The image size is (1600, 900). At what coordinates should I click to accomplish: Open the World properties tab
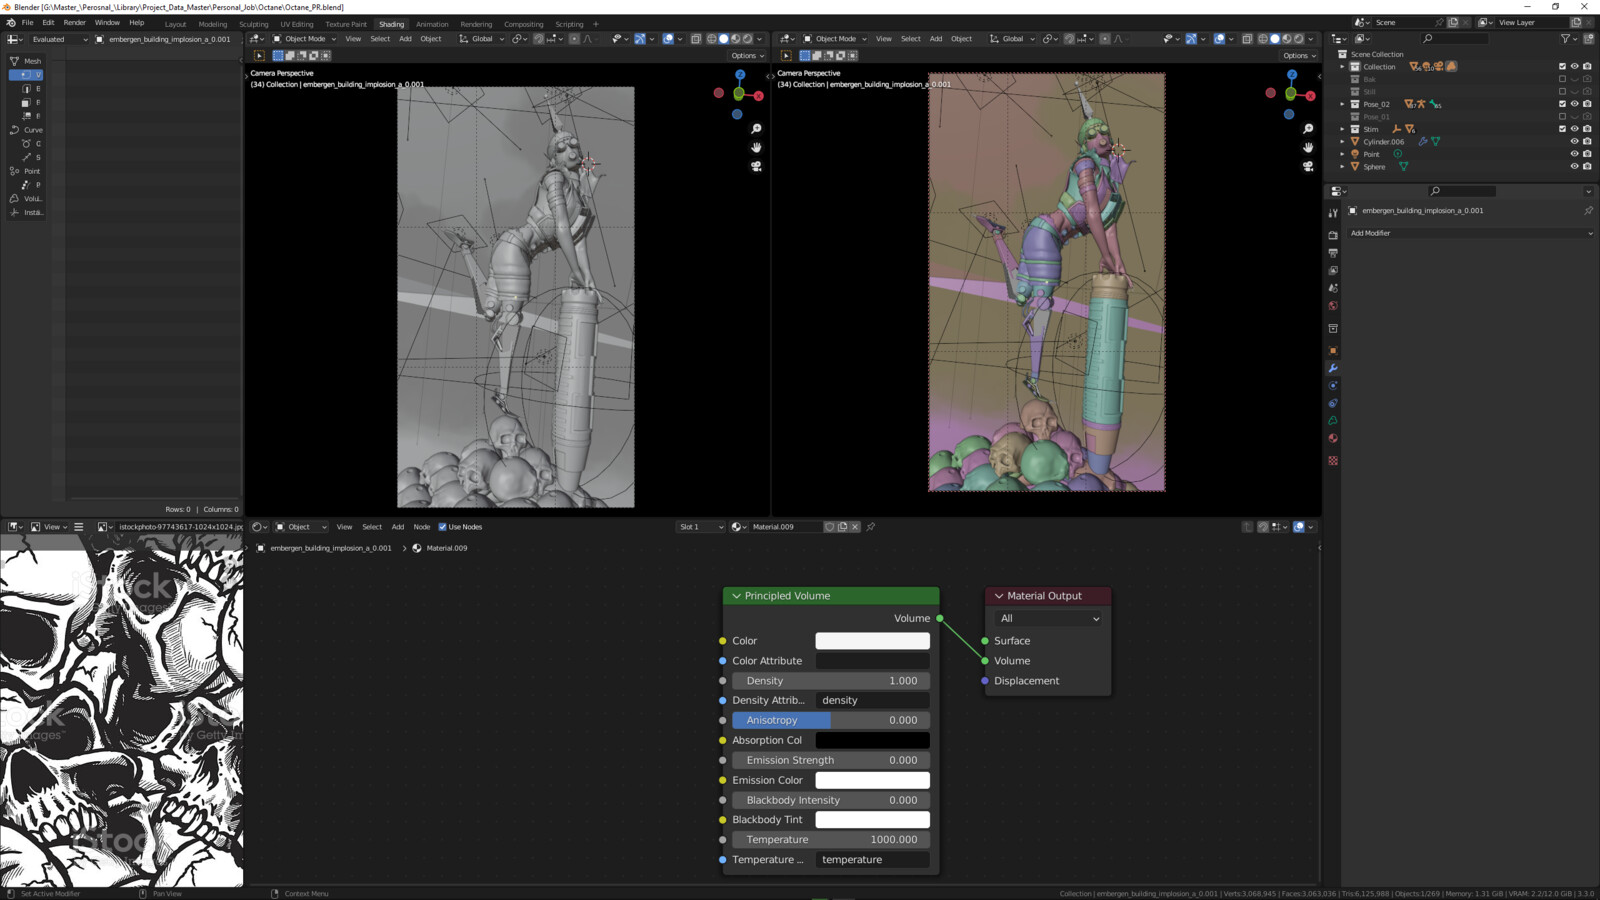[x=1333, y=306]
